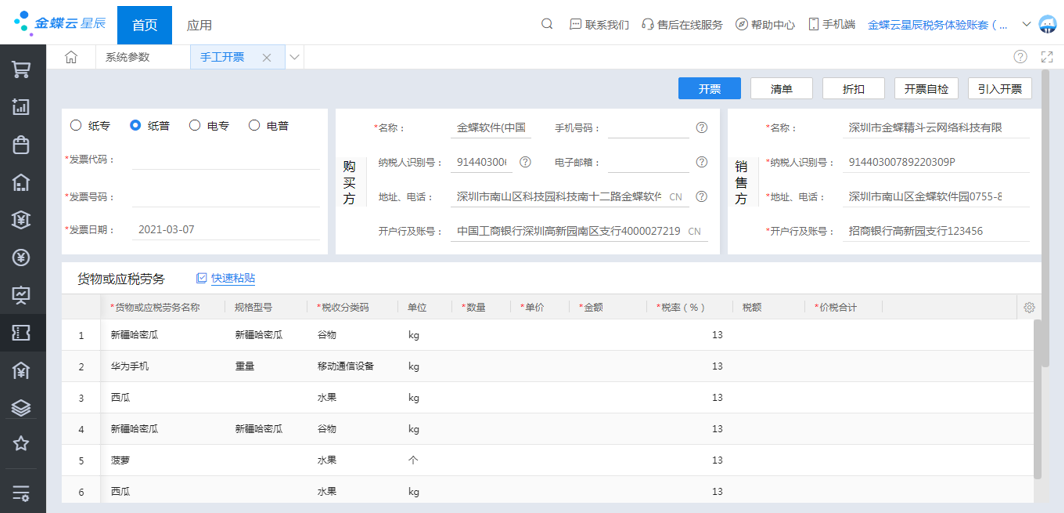
Task: Open the shopping cart sidebar module
Action: (22, 69)
